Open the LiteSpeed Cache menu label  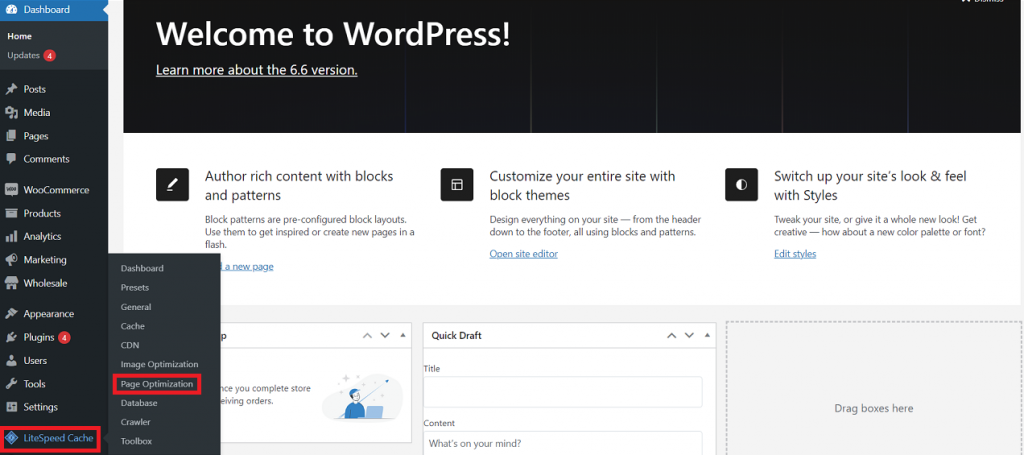click(x=58, y=438)
